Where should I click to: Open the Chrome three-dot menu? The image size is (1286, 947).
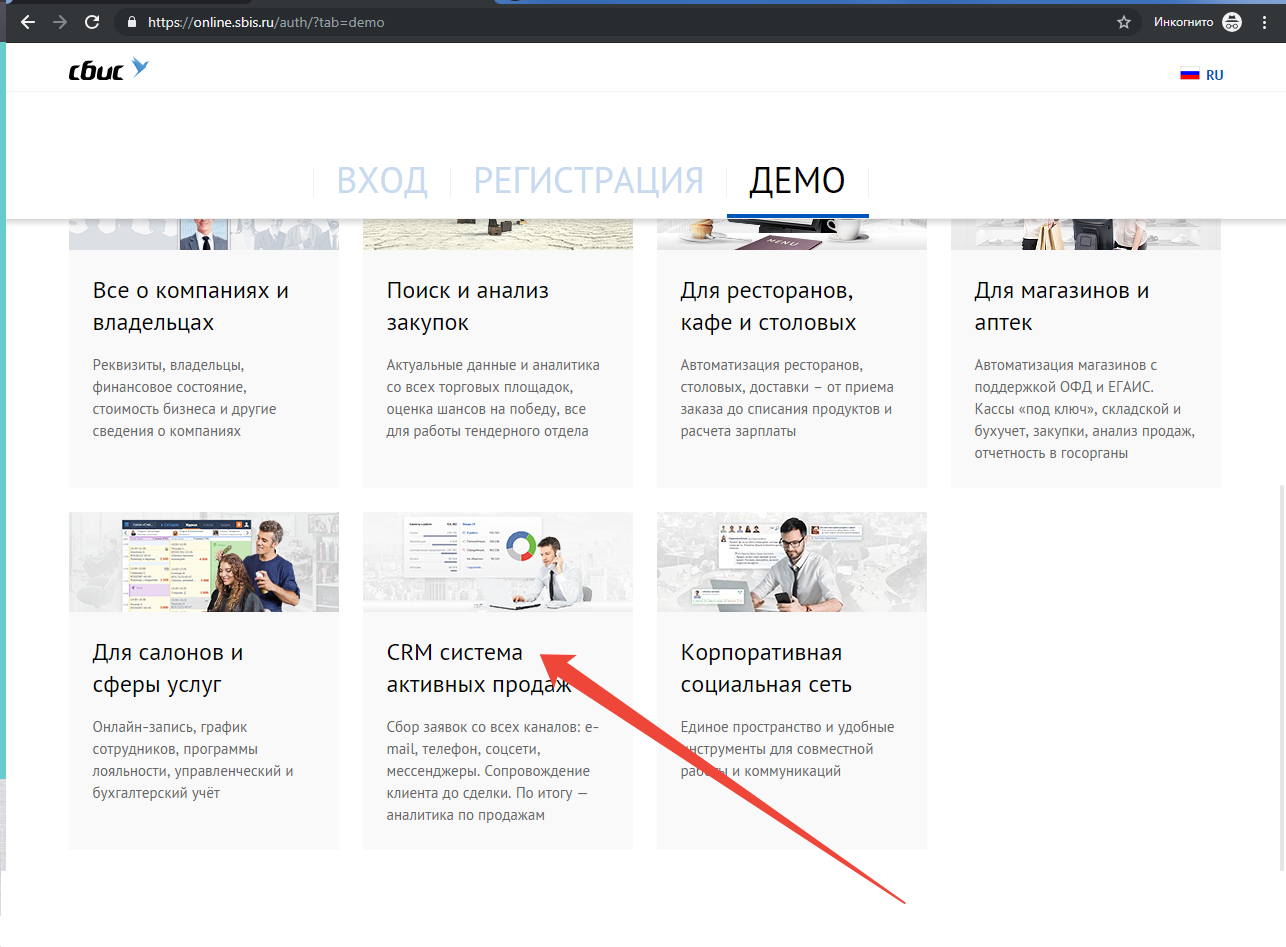click(x=1265, y=22)
